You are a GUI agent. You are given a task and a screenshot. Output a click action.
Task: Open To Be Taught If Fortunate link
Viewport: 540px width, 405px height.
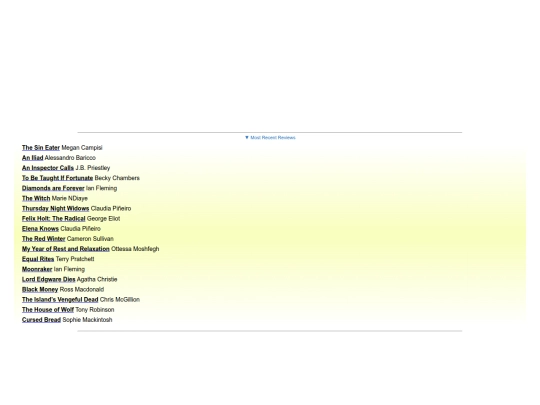[x=58, y=178]
